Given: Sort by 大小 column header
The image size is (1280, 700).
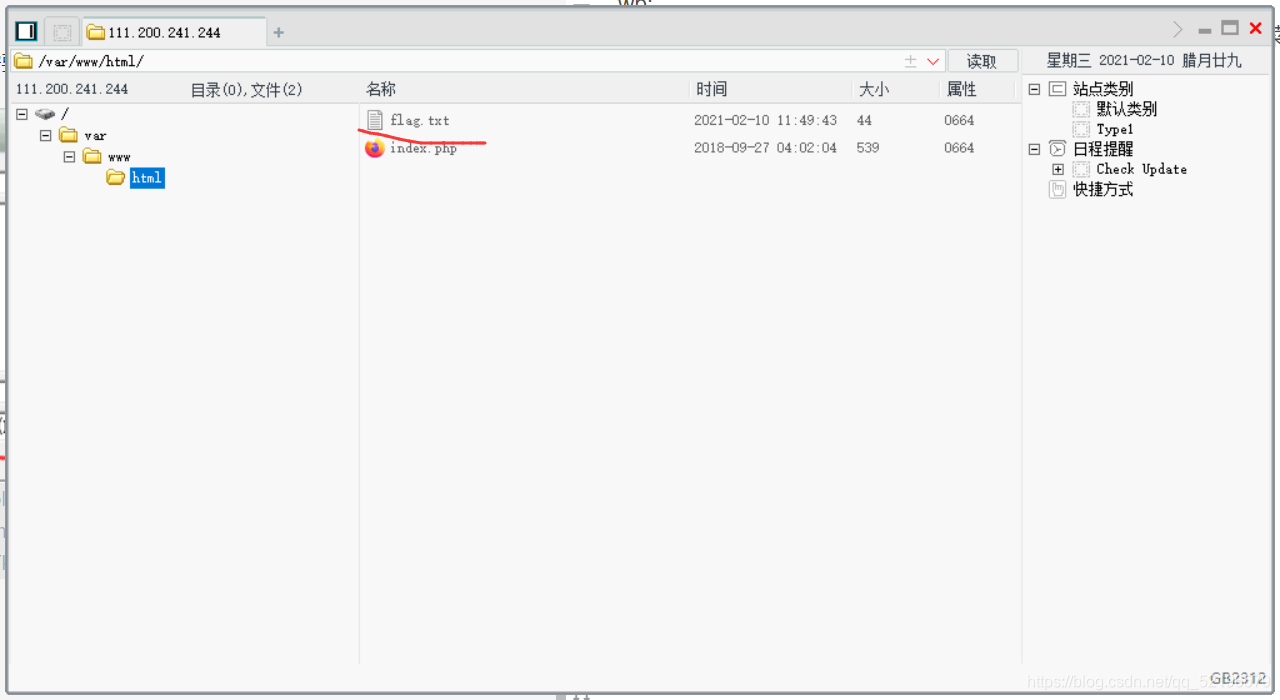Looking at the screenshot, I should pos(873,89).
